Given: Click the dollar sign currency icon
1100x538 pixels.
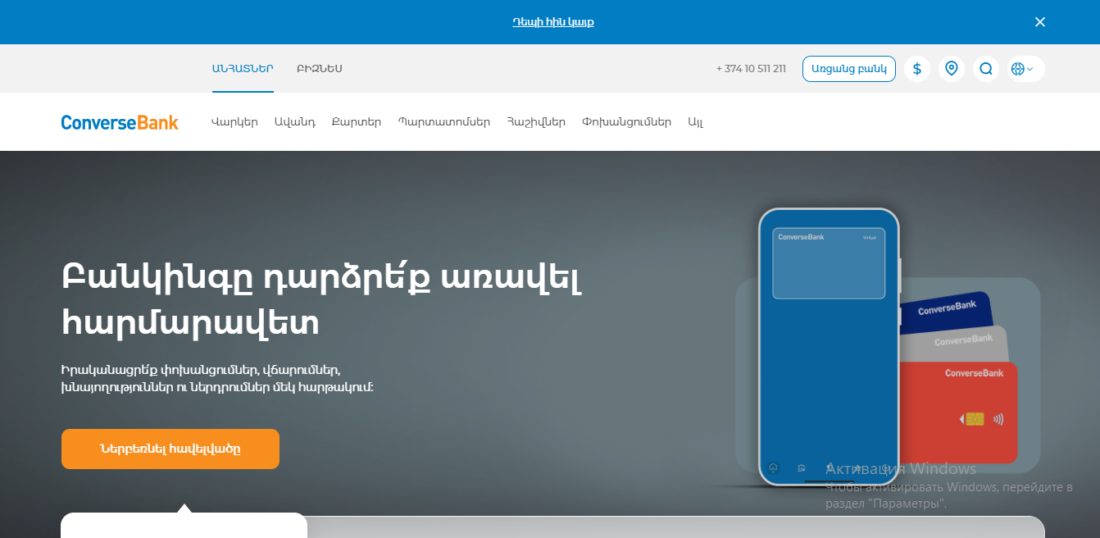Looking at the screenshot, I should (x=917, y=69).
